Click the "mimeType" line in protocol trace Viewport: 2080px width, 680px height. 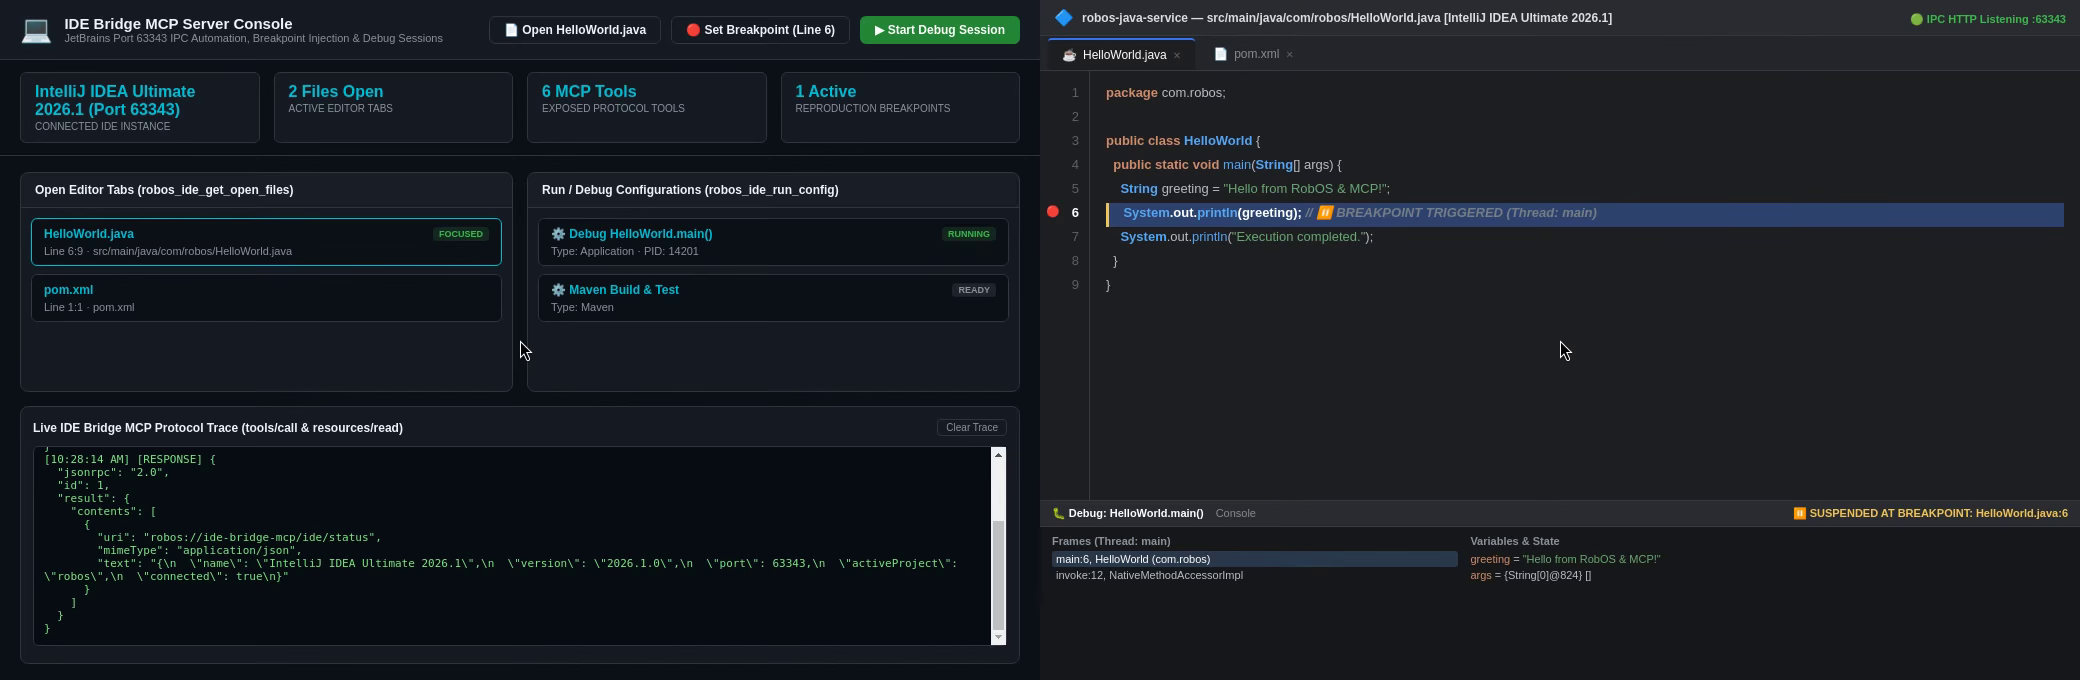(199, 550)
